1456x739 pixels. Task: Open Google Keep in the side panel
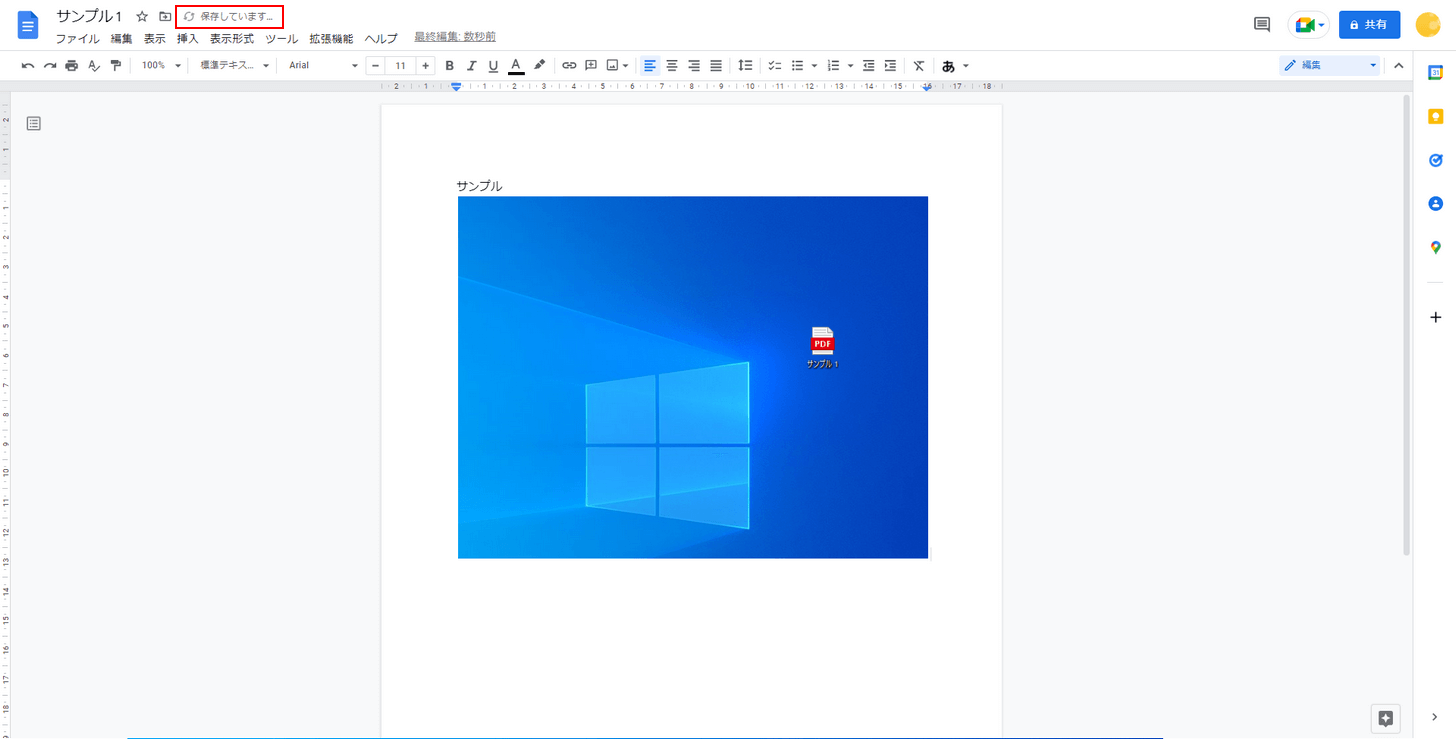(1435, 117)
